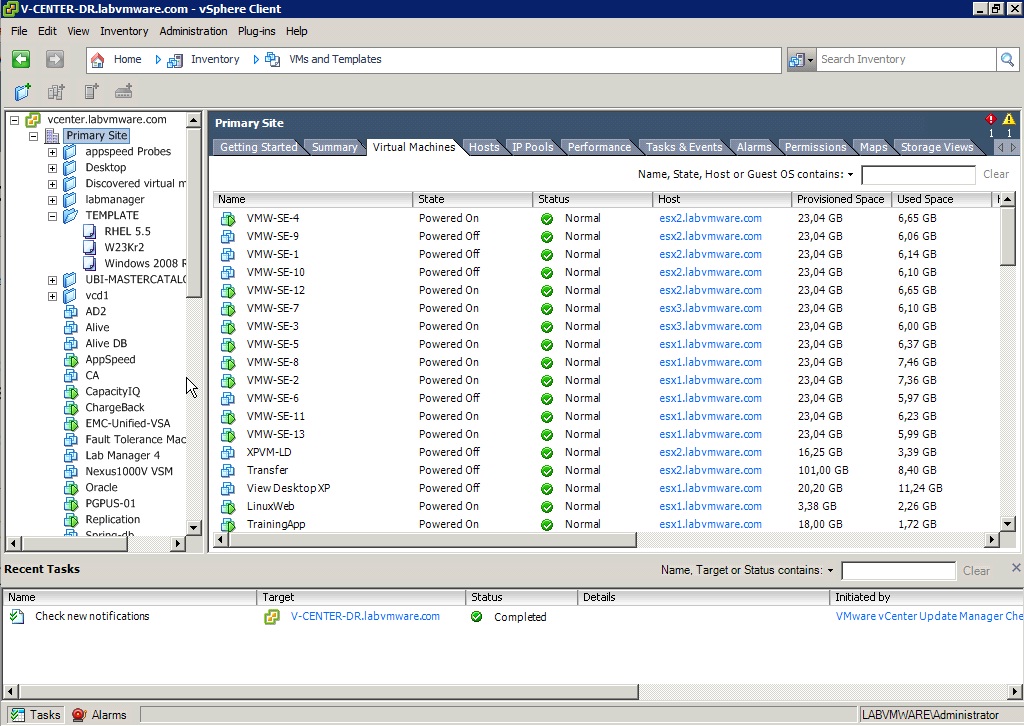Image resolution: width=1024 pixels, height=726 pixels.
Task: Click the Alarms bell icon in status bar
Action: [x=79, y=715]
